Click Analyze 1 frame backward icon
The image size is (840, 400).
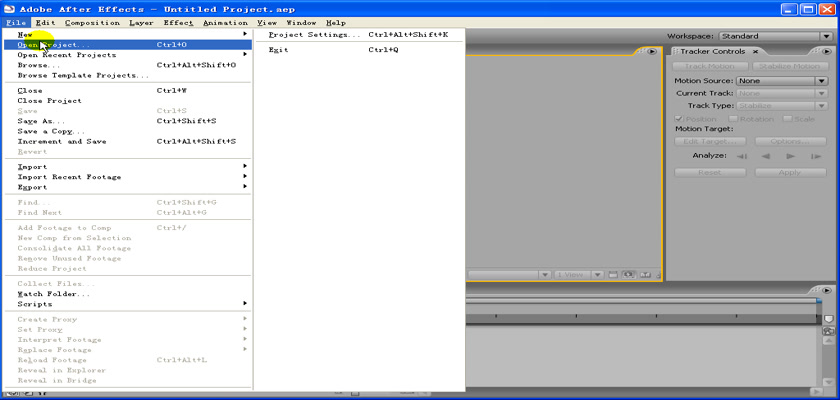click(x=742, y=156)
